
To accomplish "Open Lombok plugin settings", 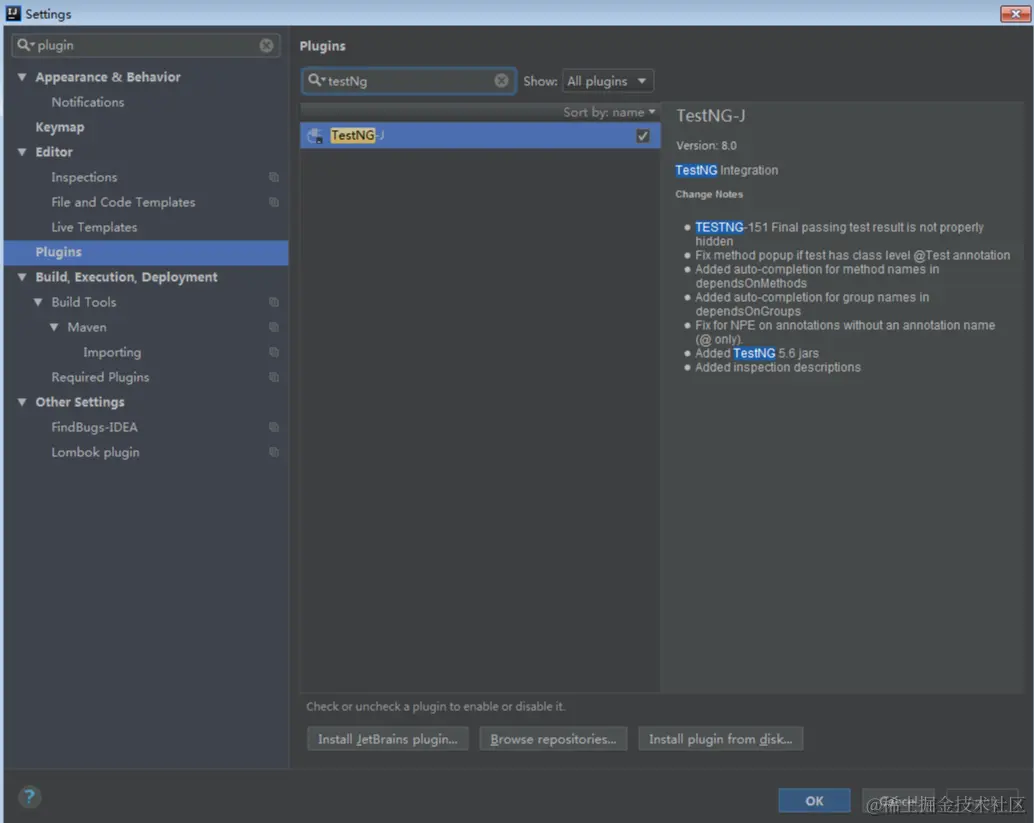I will [96, 452].
